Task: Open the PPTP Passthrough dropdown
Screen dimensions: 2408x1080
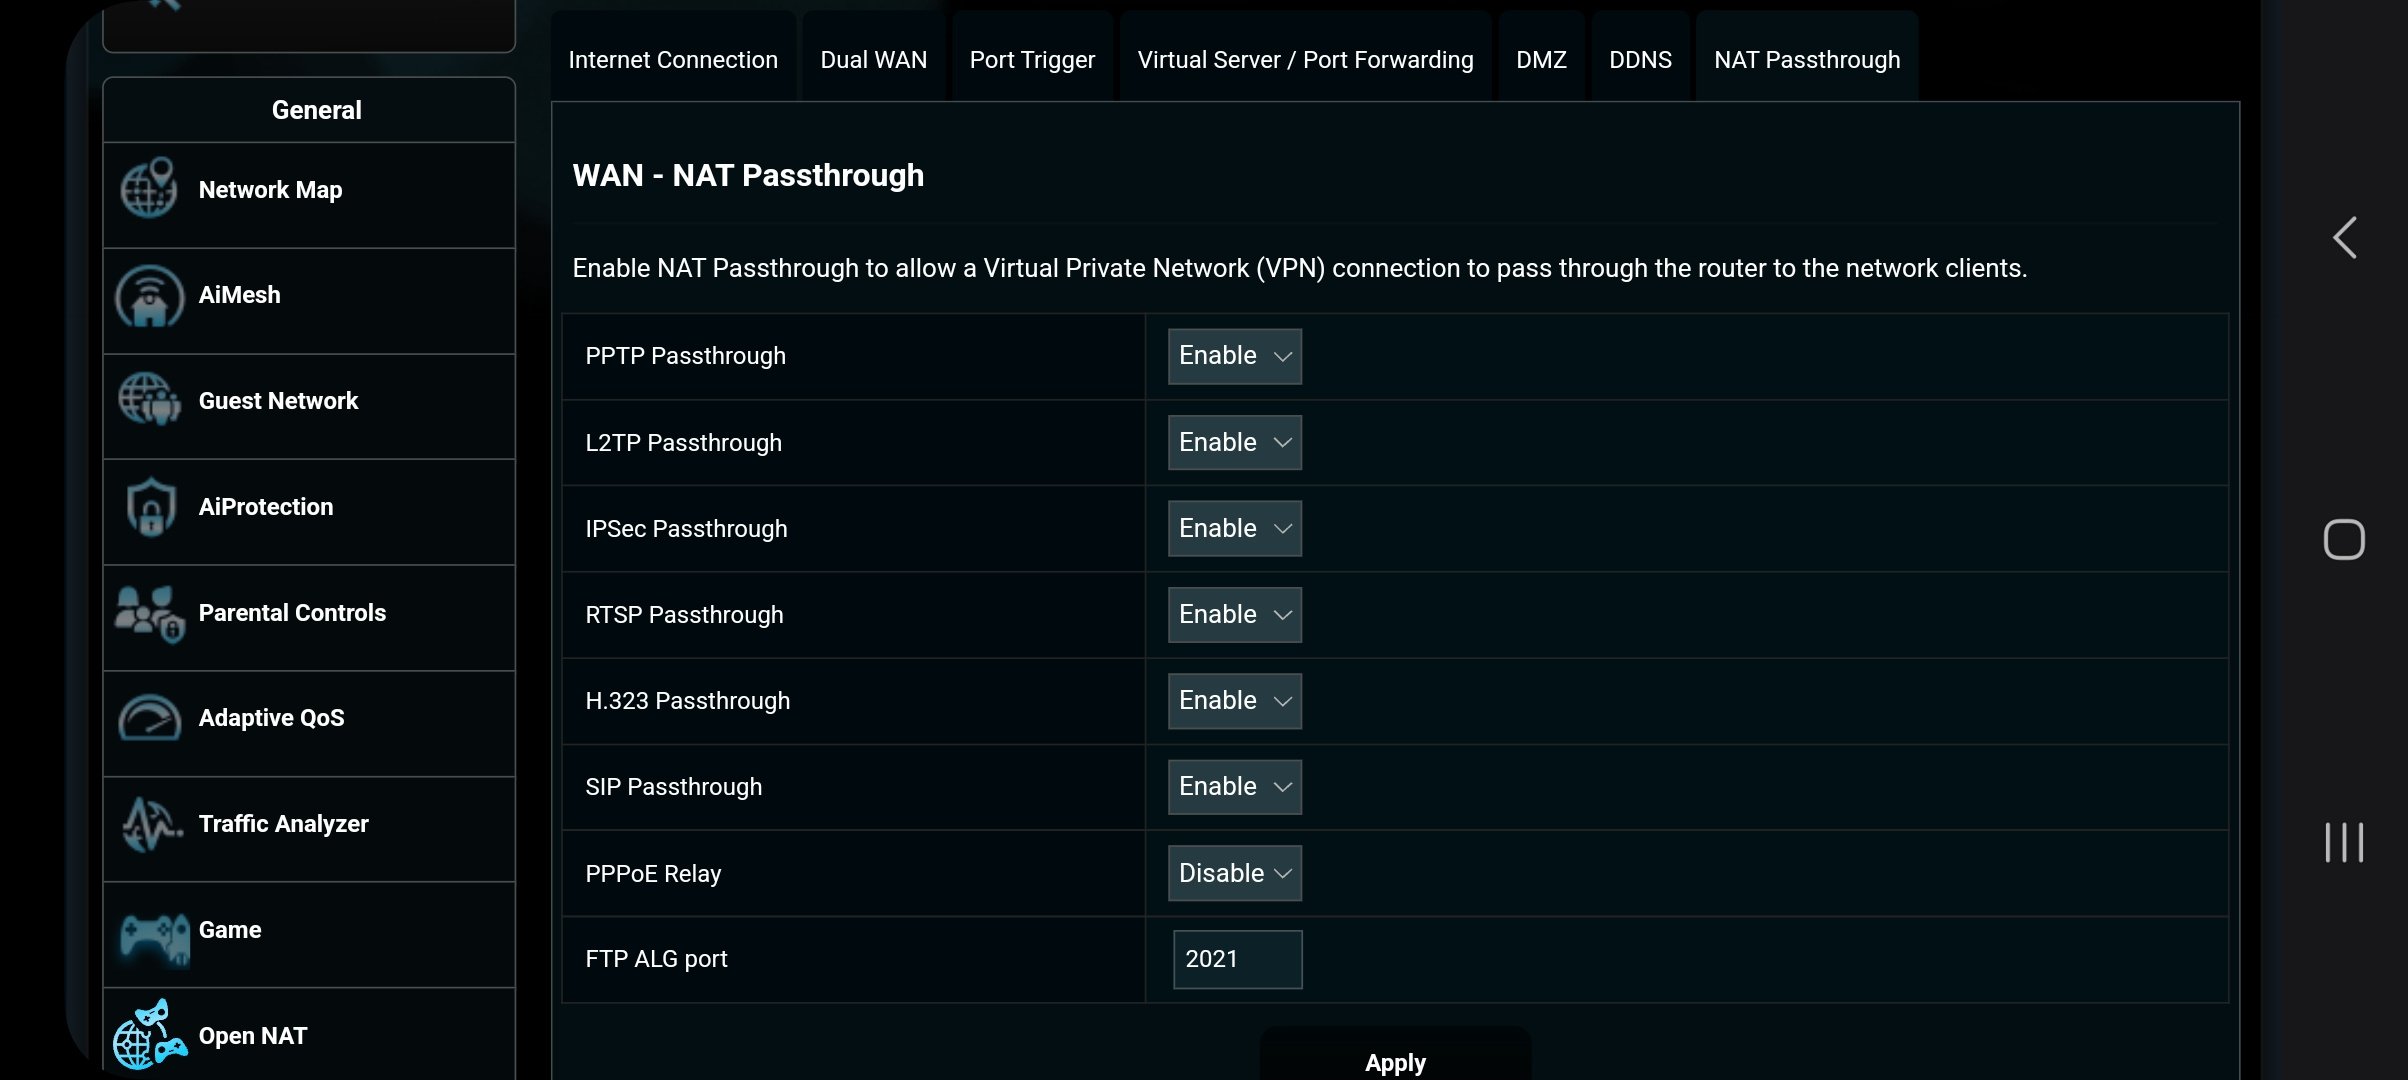Action: (x=1234, y=356)
